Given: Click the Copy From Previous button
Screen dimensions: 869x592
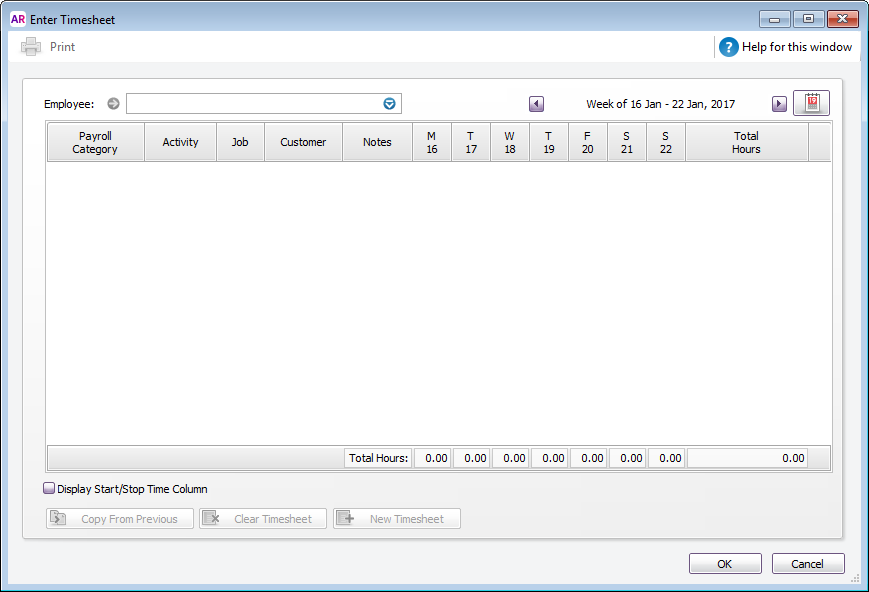Looking at the screenshot, I should pos(120,519).
